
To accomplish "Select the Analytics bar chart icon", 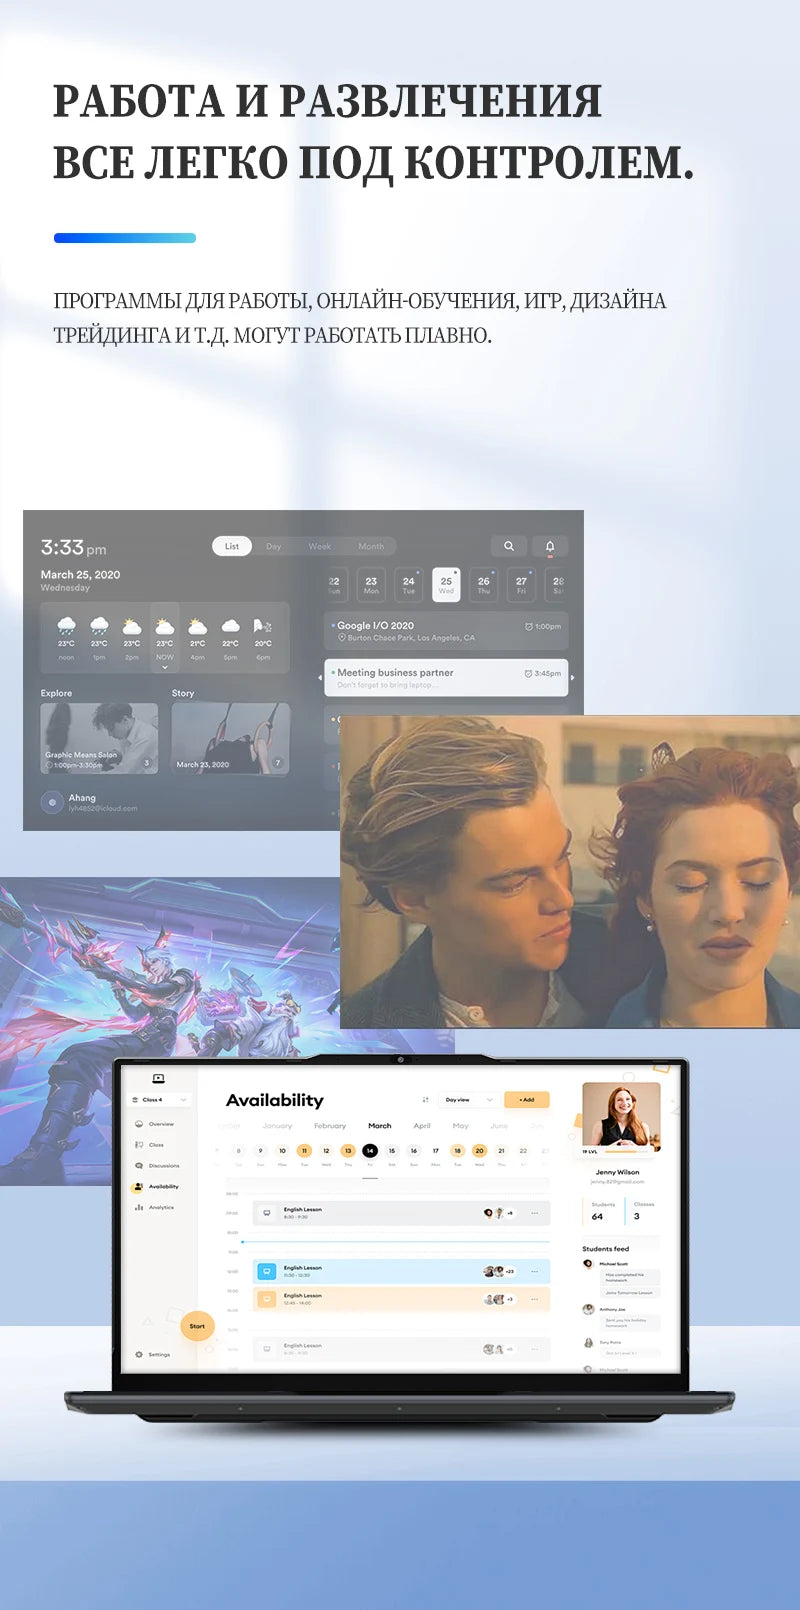I will pos(139,1207).
